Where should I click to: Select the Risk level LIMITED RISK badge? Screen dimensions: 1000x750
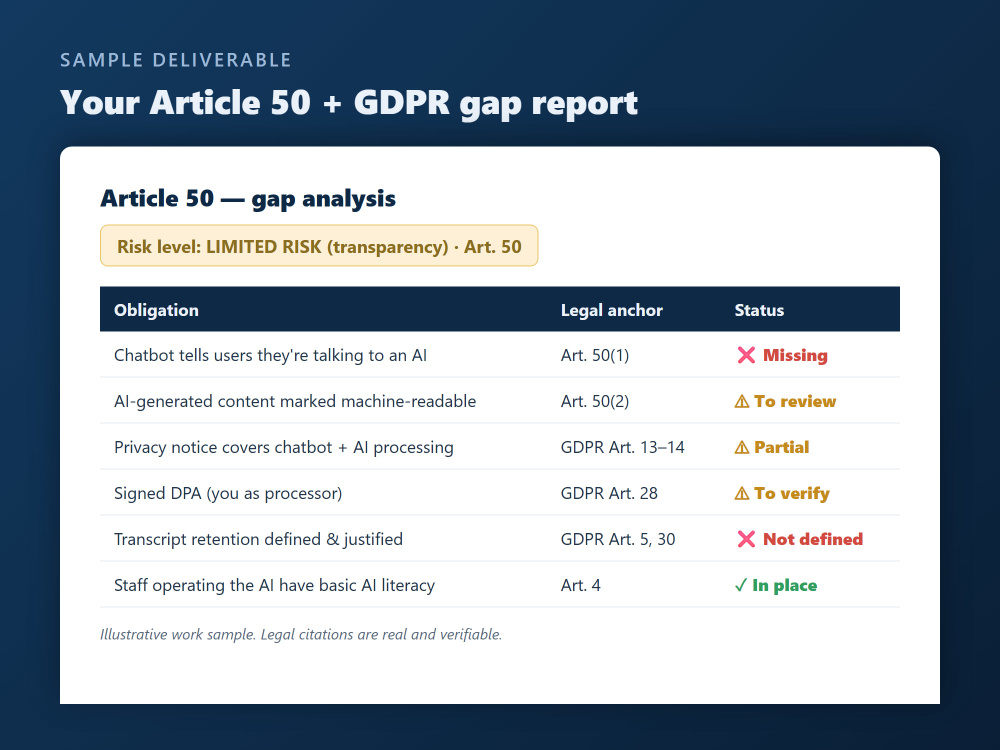(x=319, y=246)
